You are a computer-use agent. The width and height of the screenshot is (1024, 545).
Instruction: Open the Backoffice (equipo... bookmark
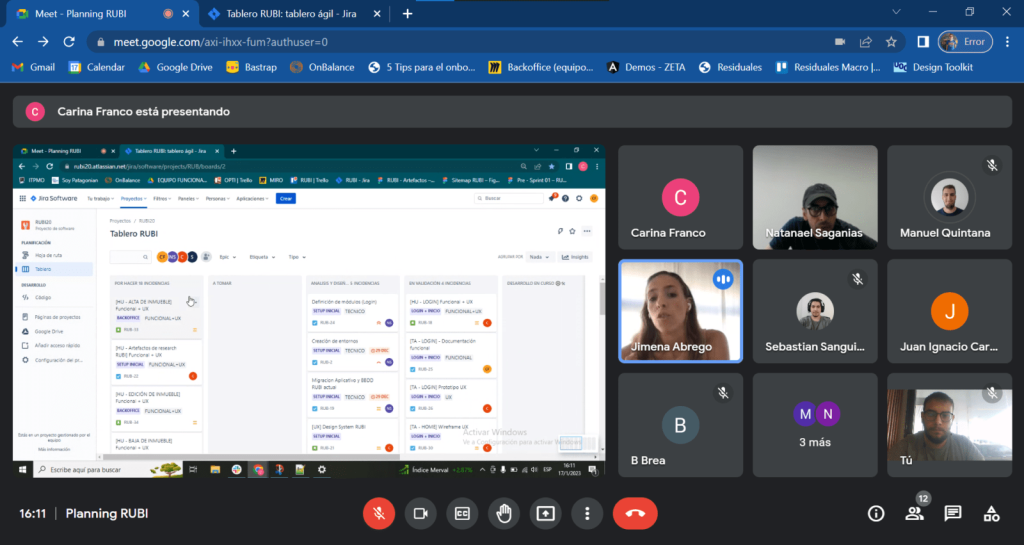click(x=541, y=67)
